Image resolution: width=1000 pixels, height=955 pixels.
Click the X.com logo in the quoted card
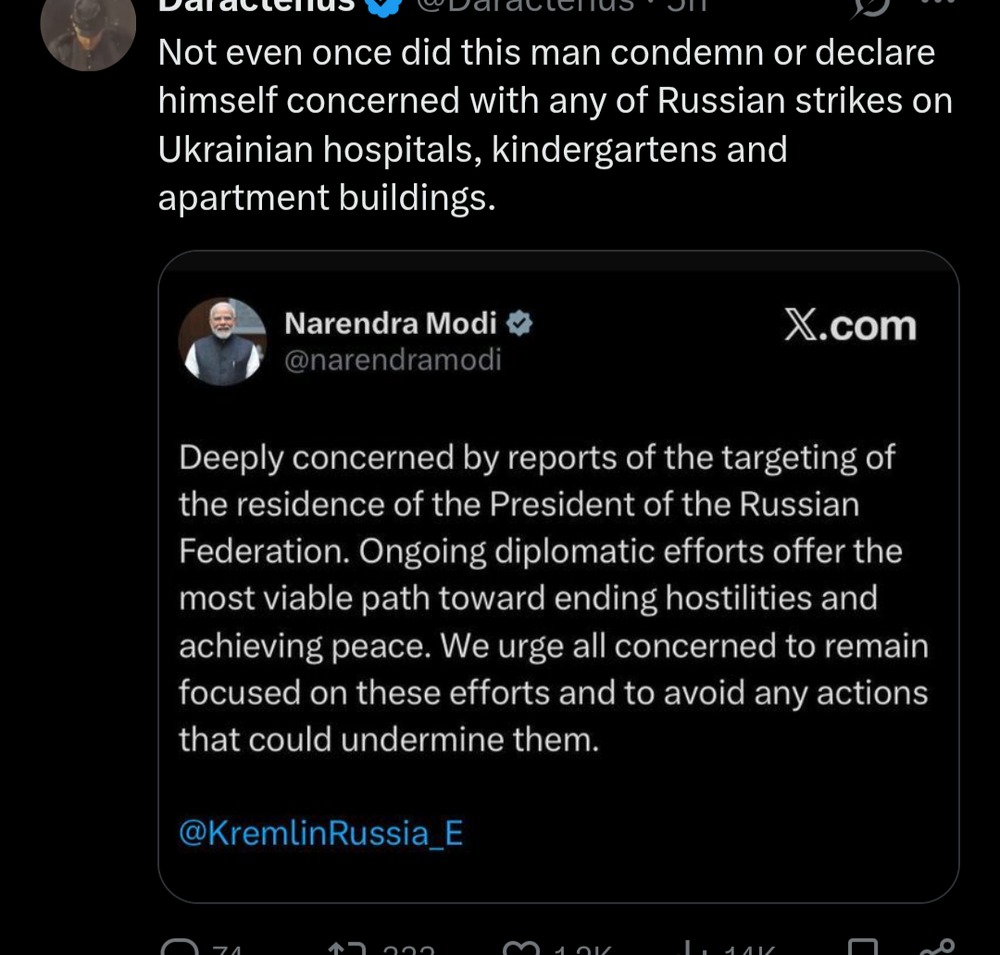[x=849, y=326]
